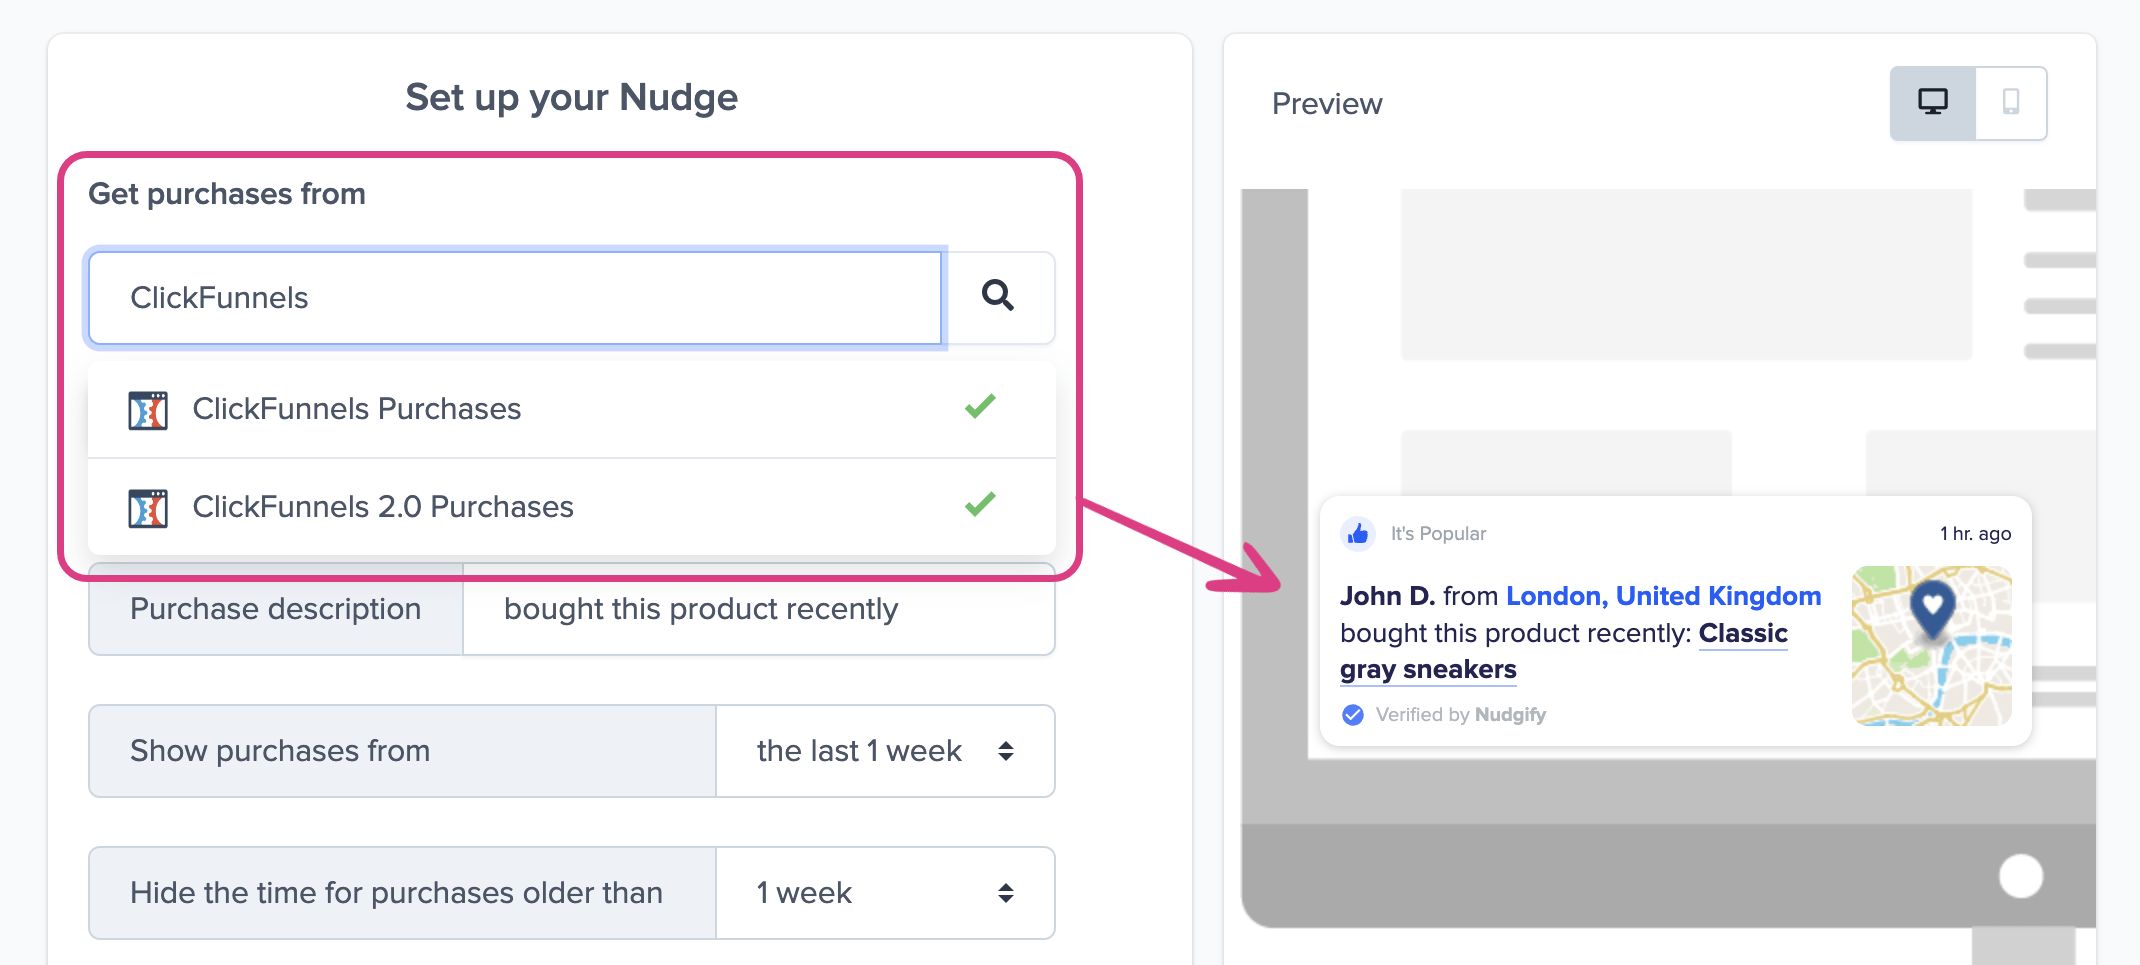2140x965 pixels.
Task: Click the green checkmark for ClickFunnels 2.0 Purchases
Action: [980, 504]
